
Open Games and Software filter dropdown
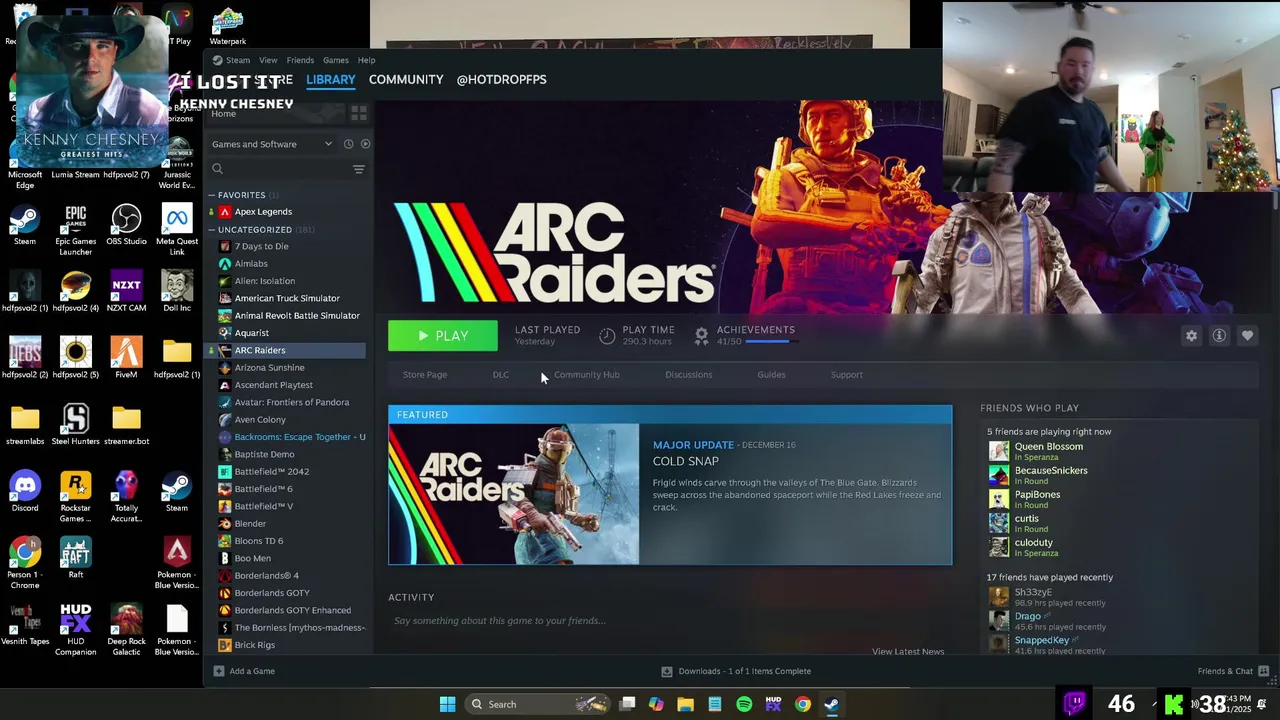pos(271,144)
